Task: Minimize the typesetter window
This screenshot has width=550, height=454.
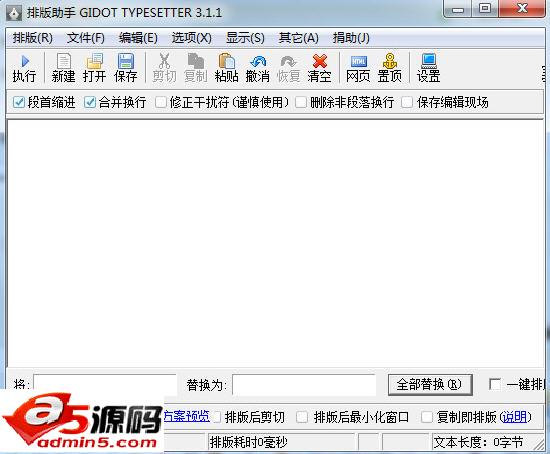Action: [457, 8]
